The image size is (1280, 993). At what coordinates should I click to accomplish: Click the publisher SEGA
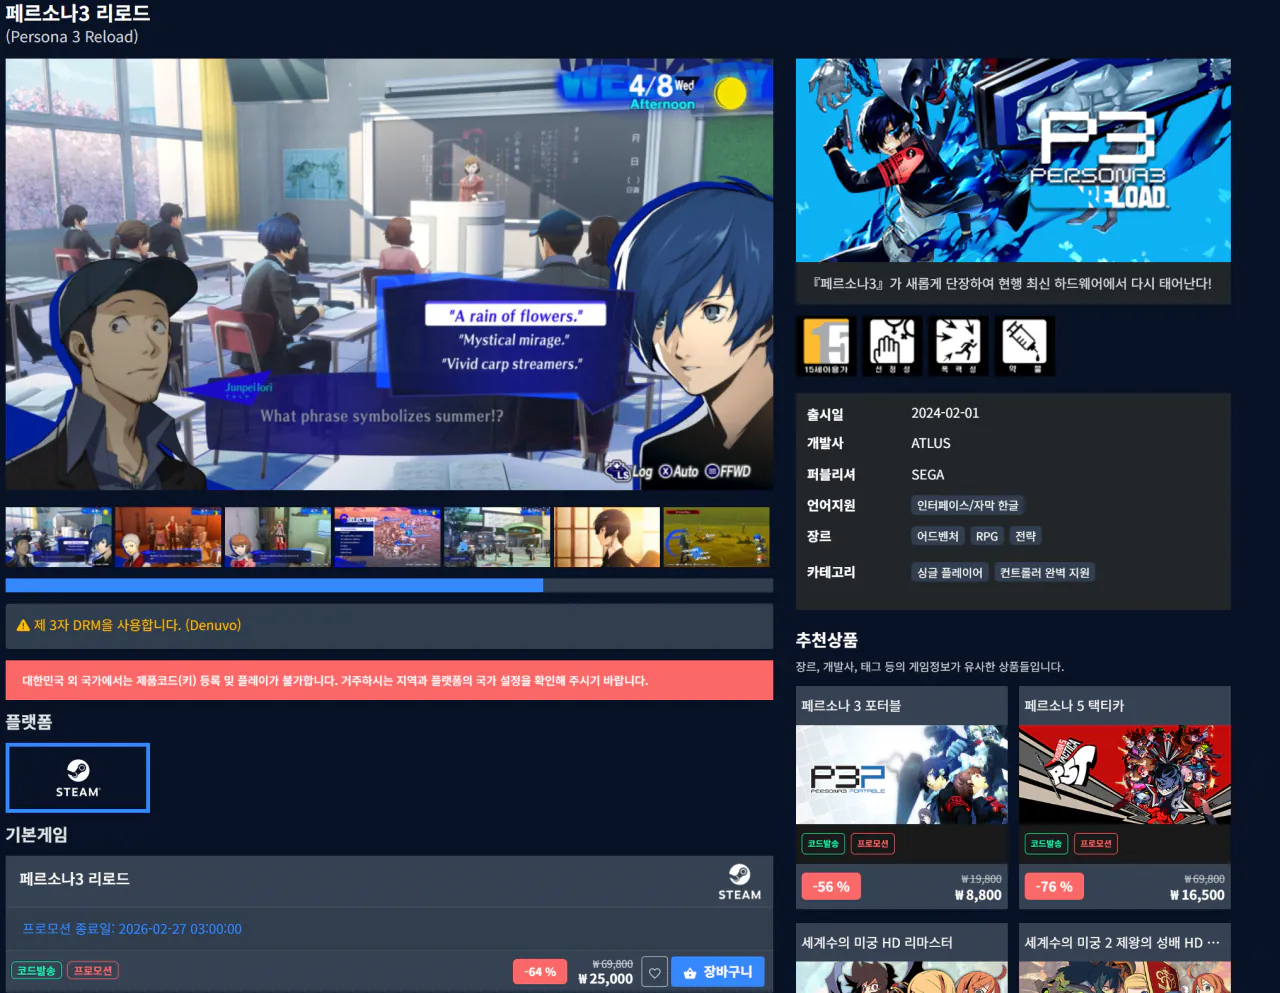coord(928,475)
